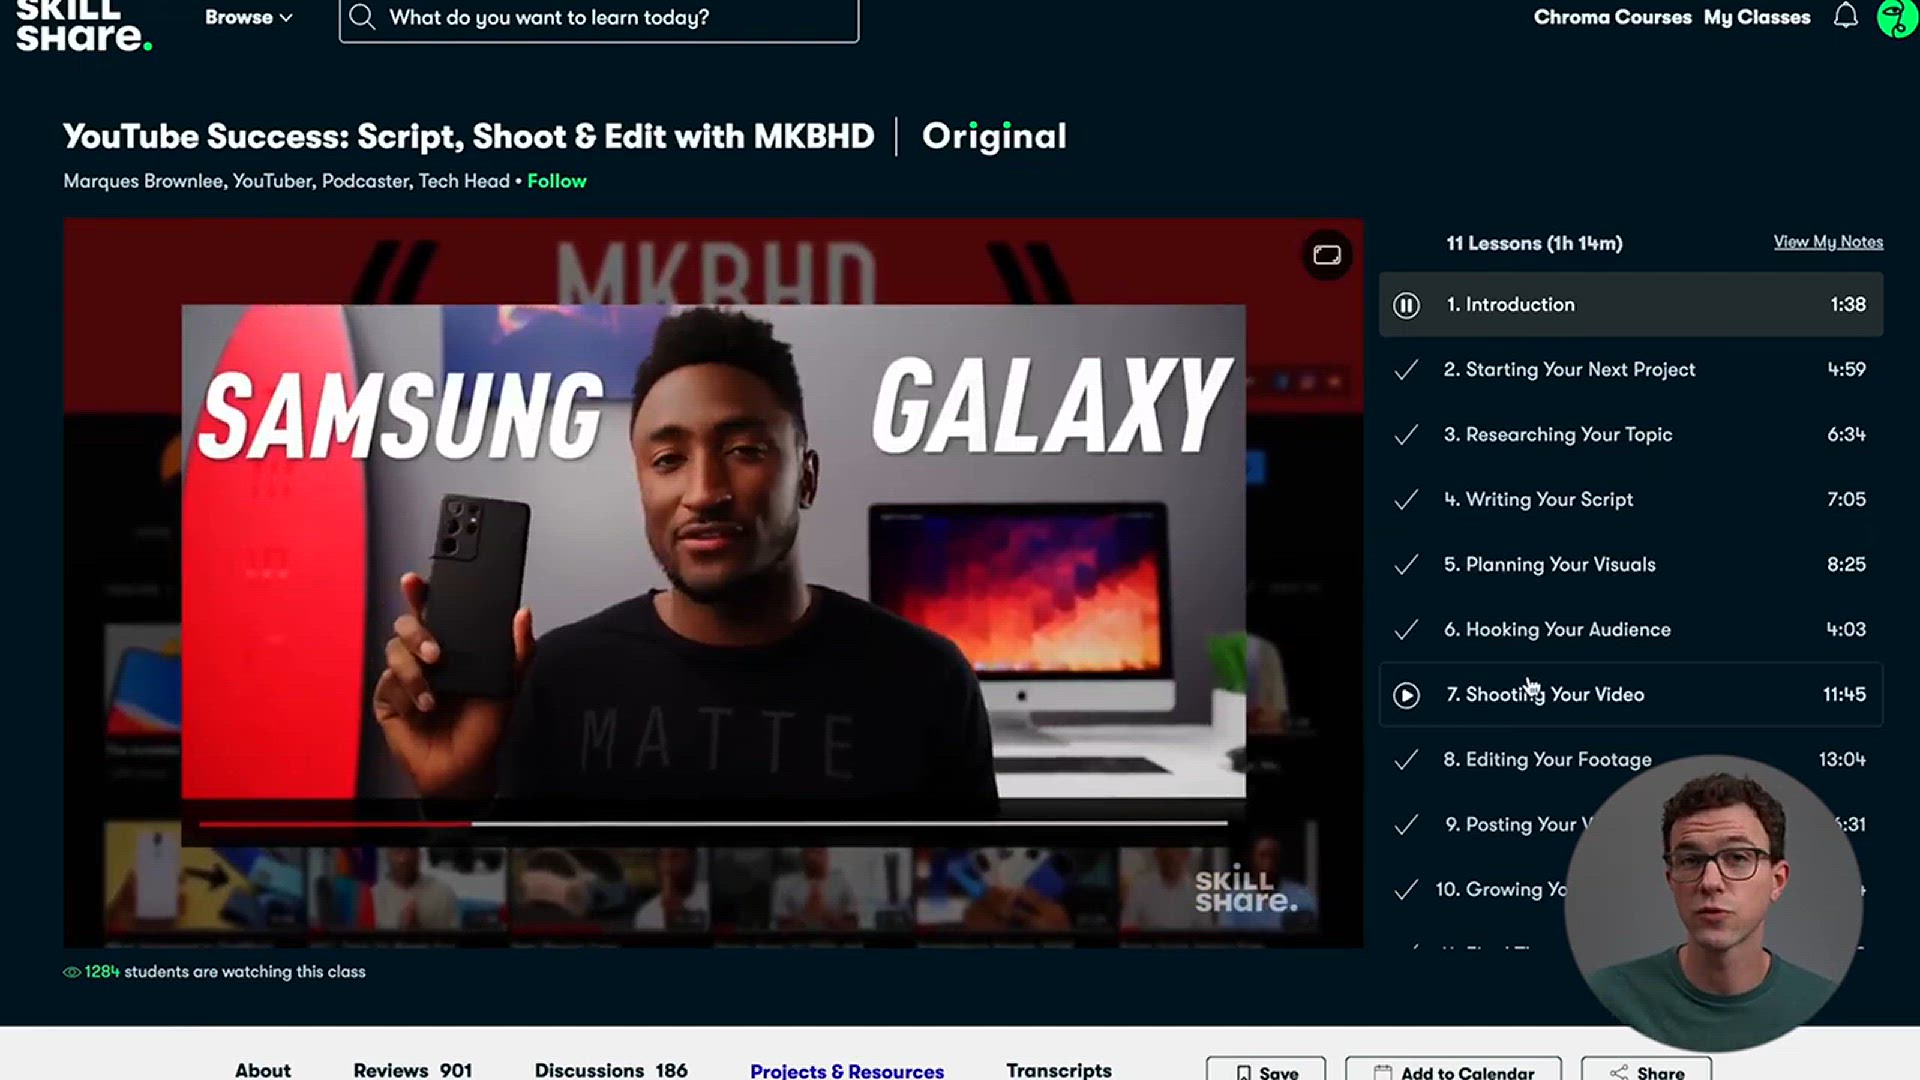Click checkmark for lesson 10 Growing
Viewport: 1920px width, 1080px height.
[x=1406, y=890]
